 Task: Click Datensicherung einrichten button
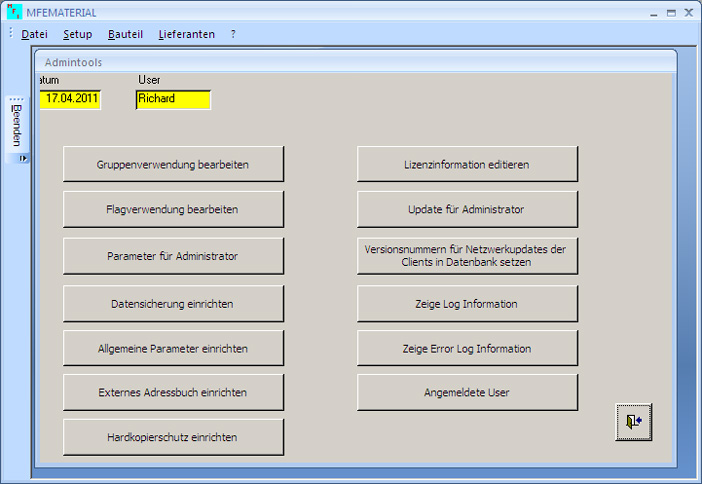point(173,304)
